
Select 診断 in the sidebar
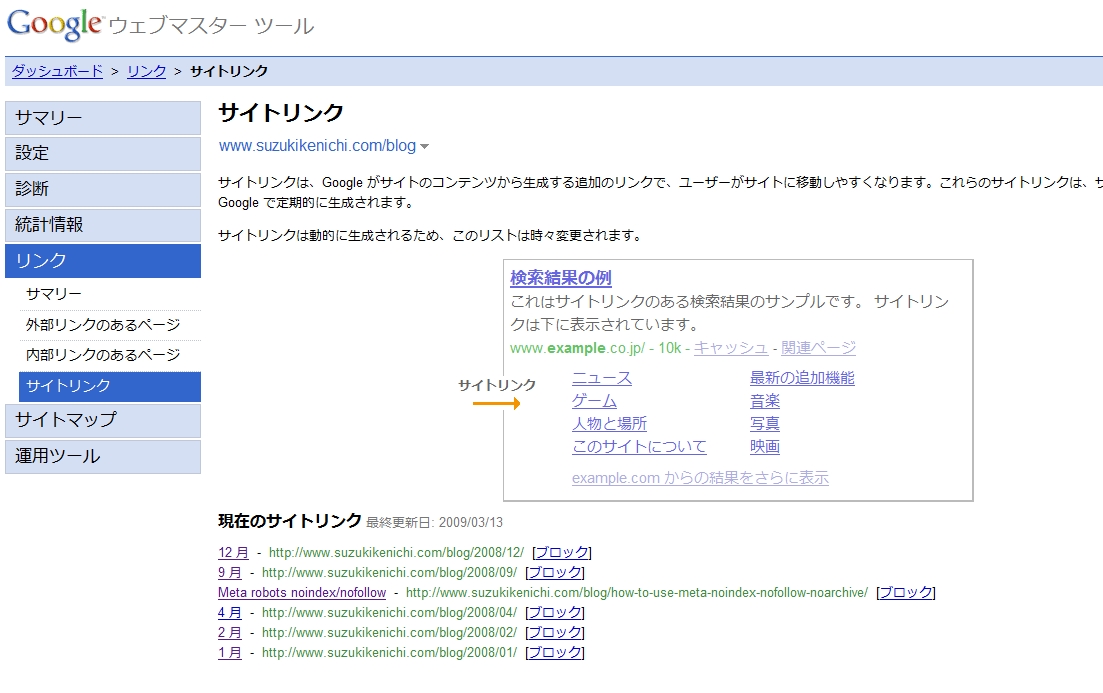click(x=103, y=189)
